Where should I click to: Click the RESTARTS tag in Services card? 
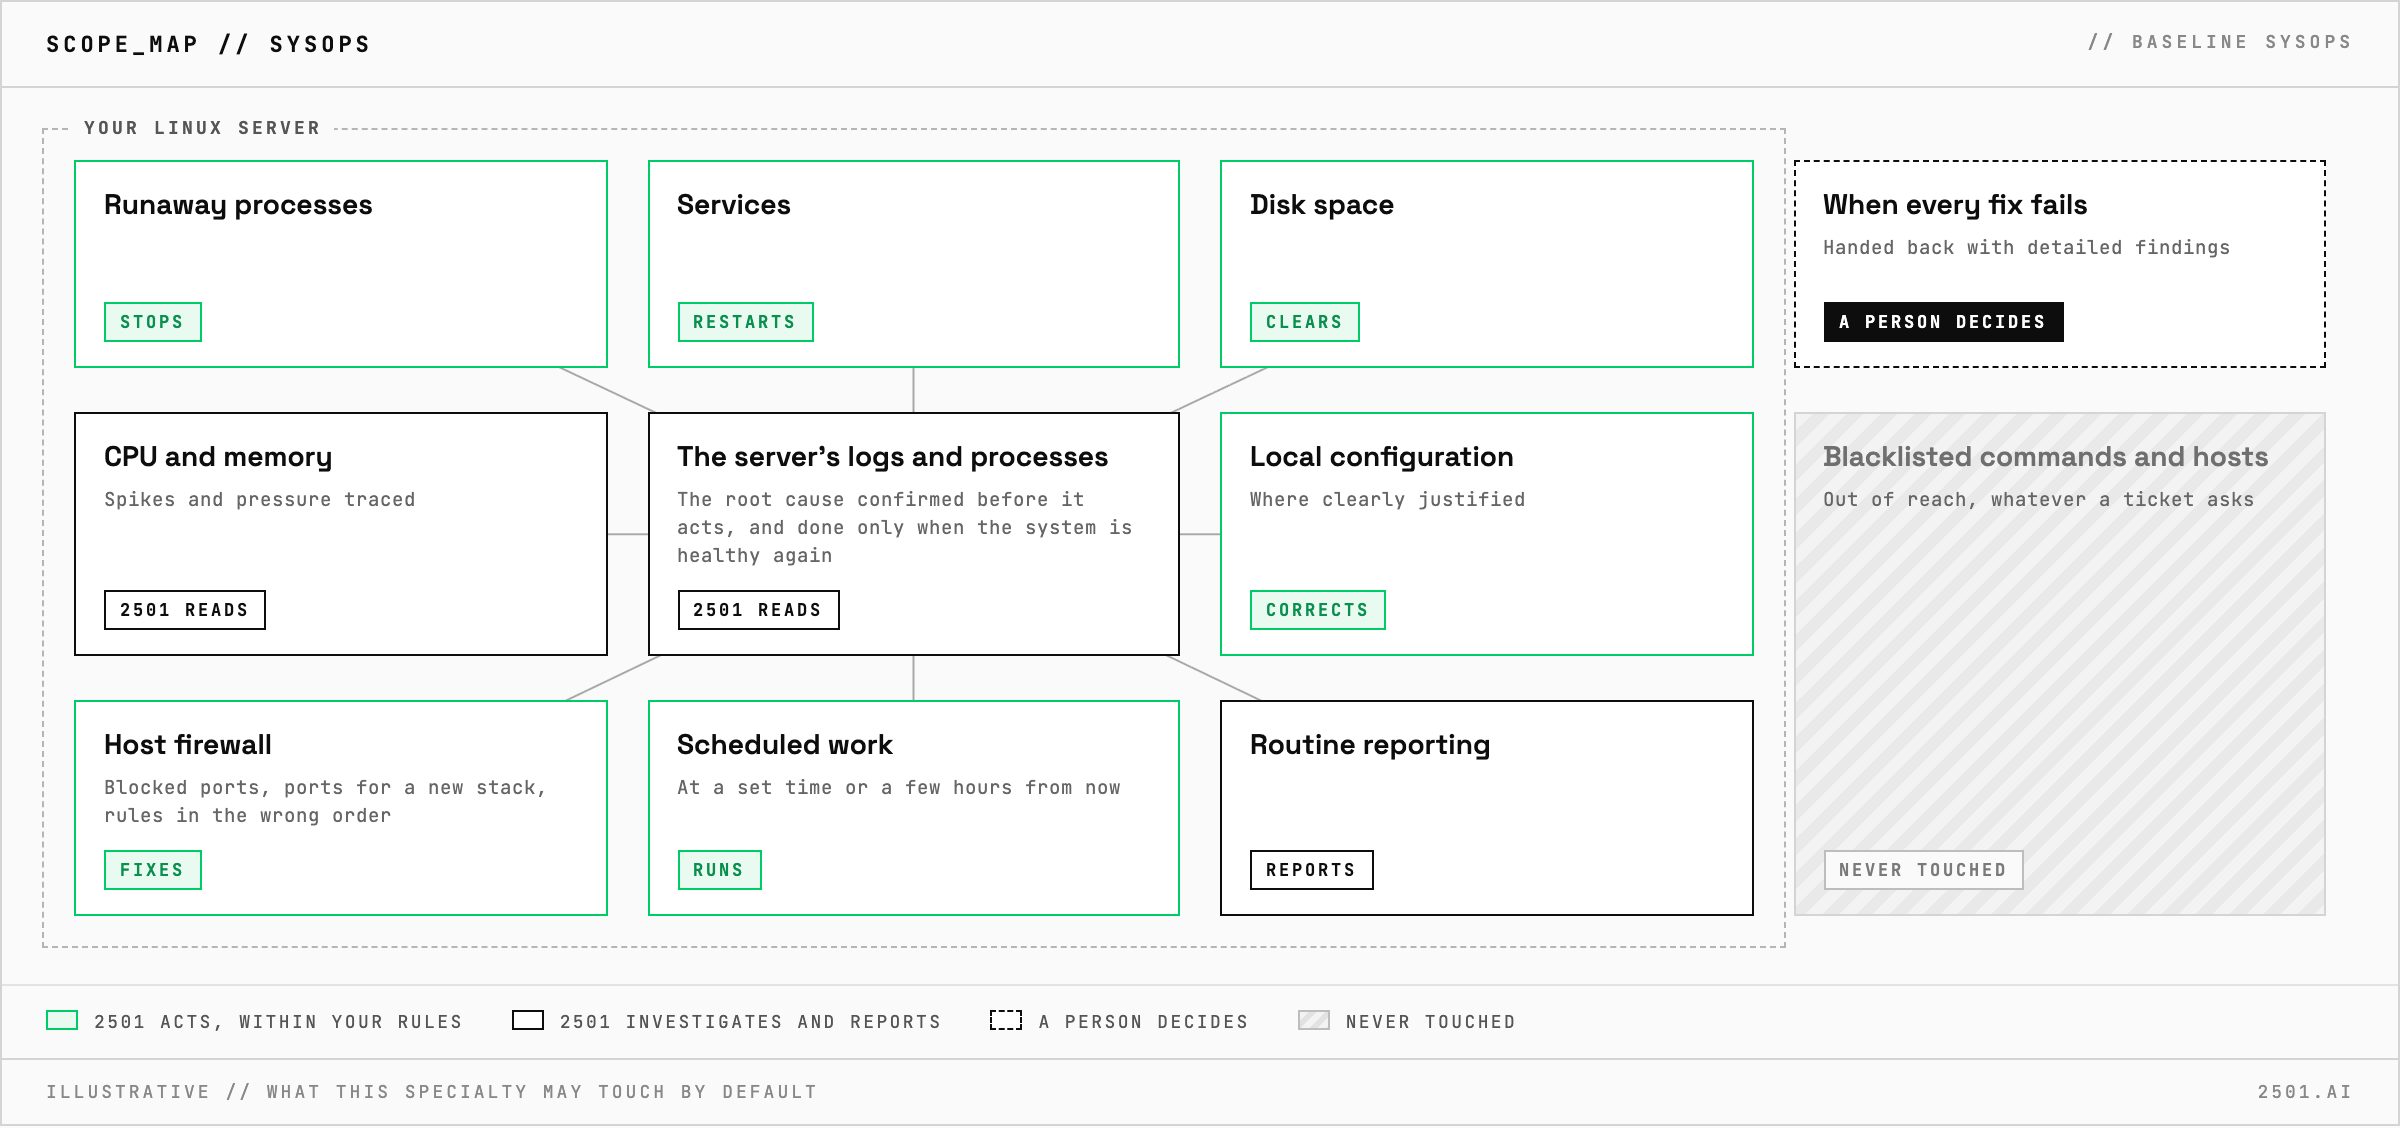(745, 322)
